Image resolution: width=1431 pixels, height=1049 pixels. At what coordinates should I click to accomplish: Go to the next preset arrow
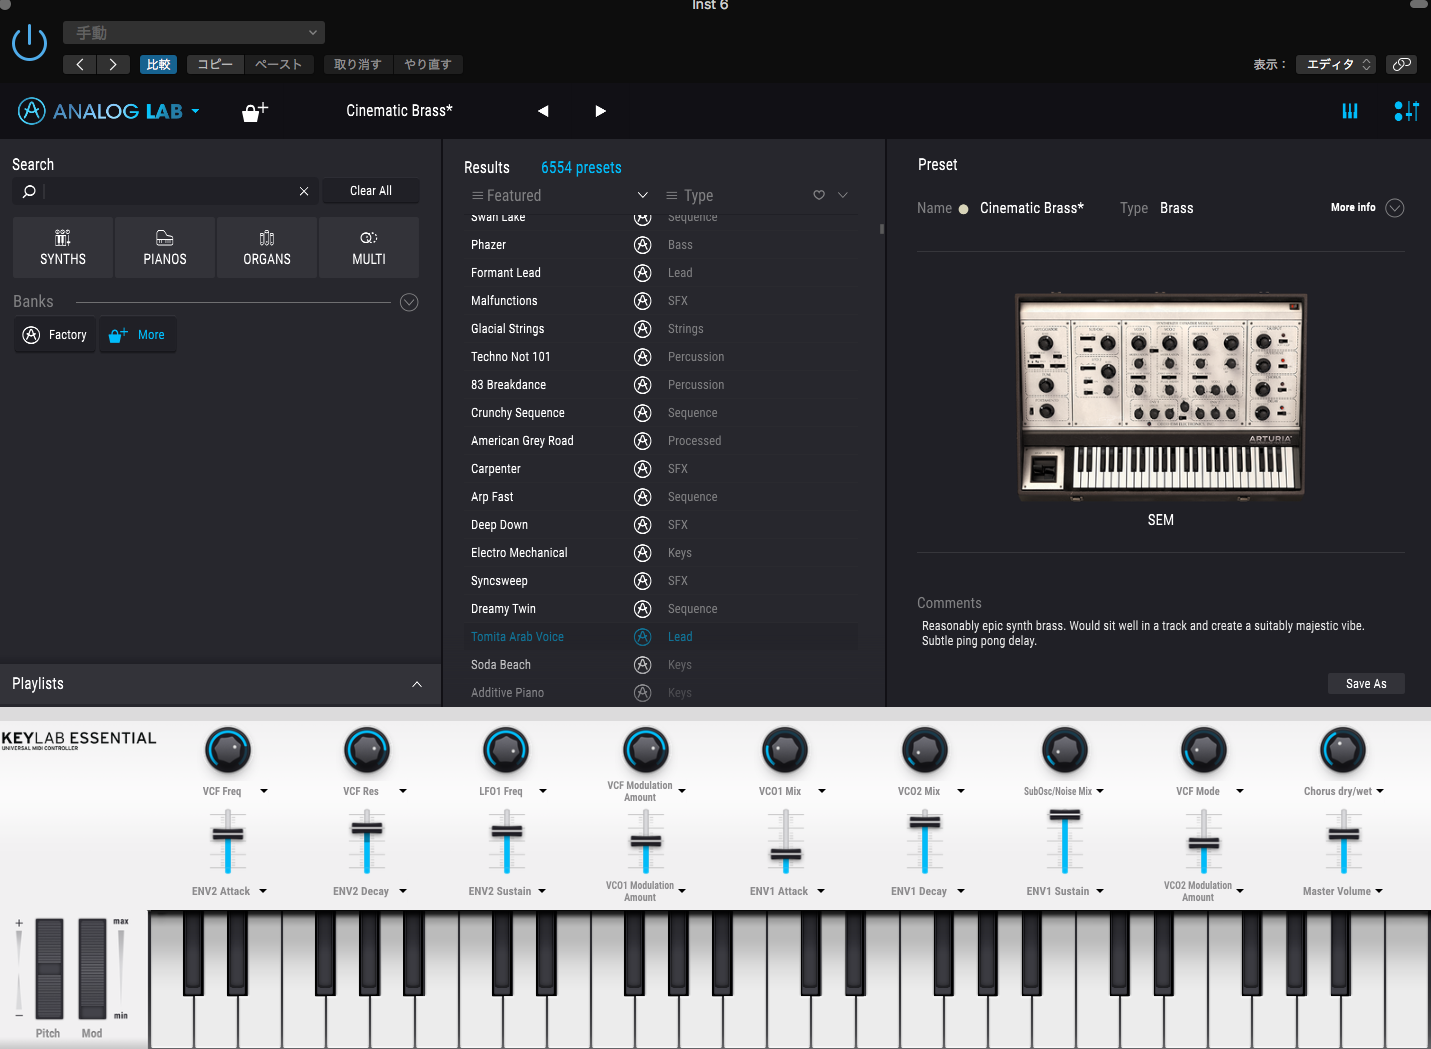(600, 111)
